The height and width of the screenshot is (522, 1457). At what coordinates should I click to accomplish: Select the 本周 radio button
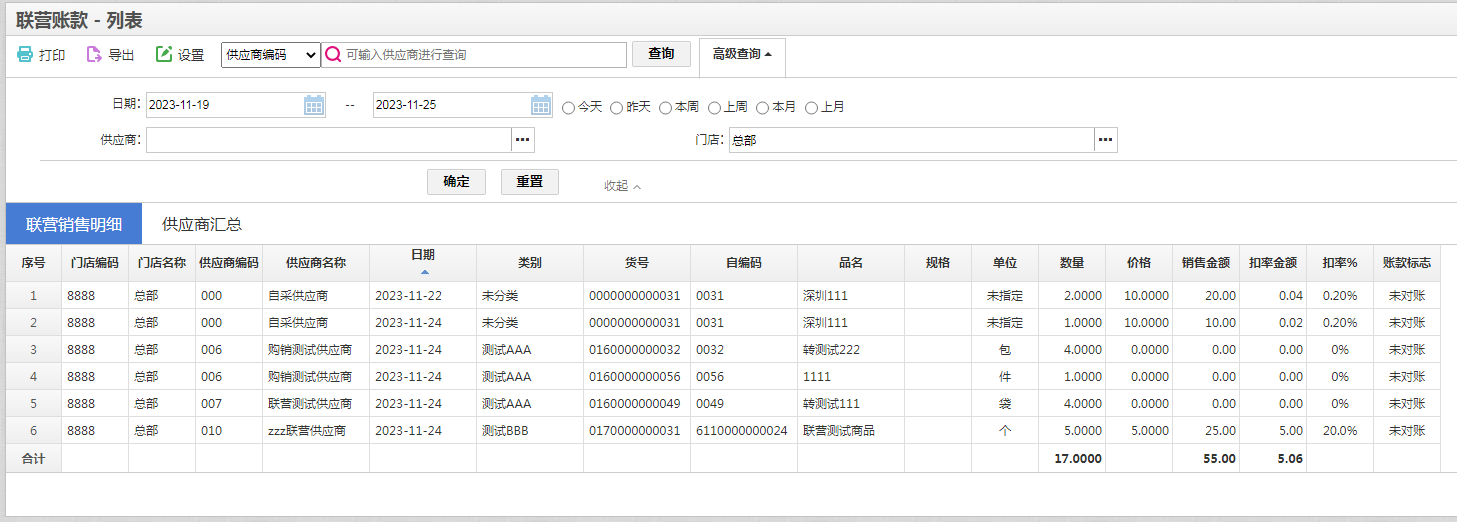tap(665, 107)
